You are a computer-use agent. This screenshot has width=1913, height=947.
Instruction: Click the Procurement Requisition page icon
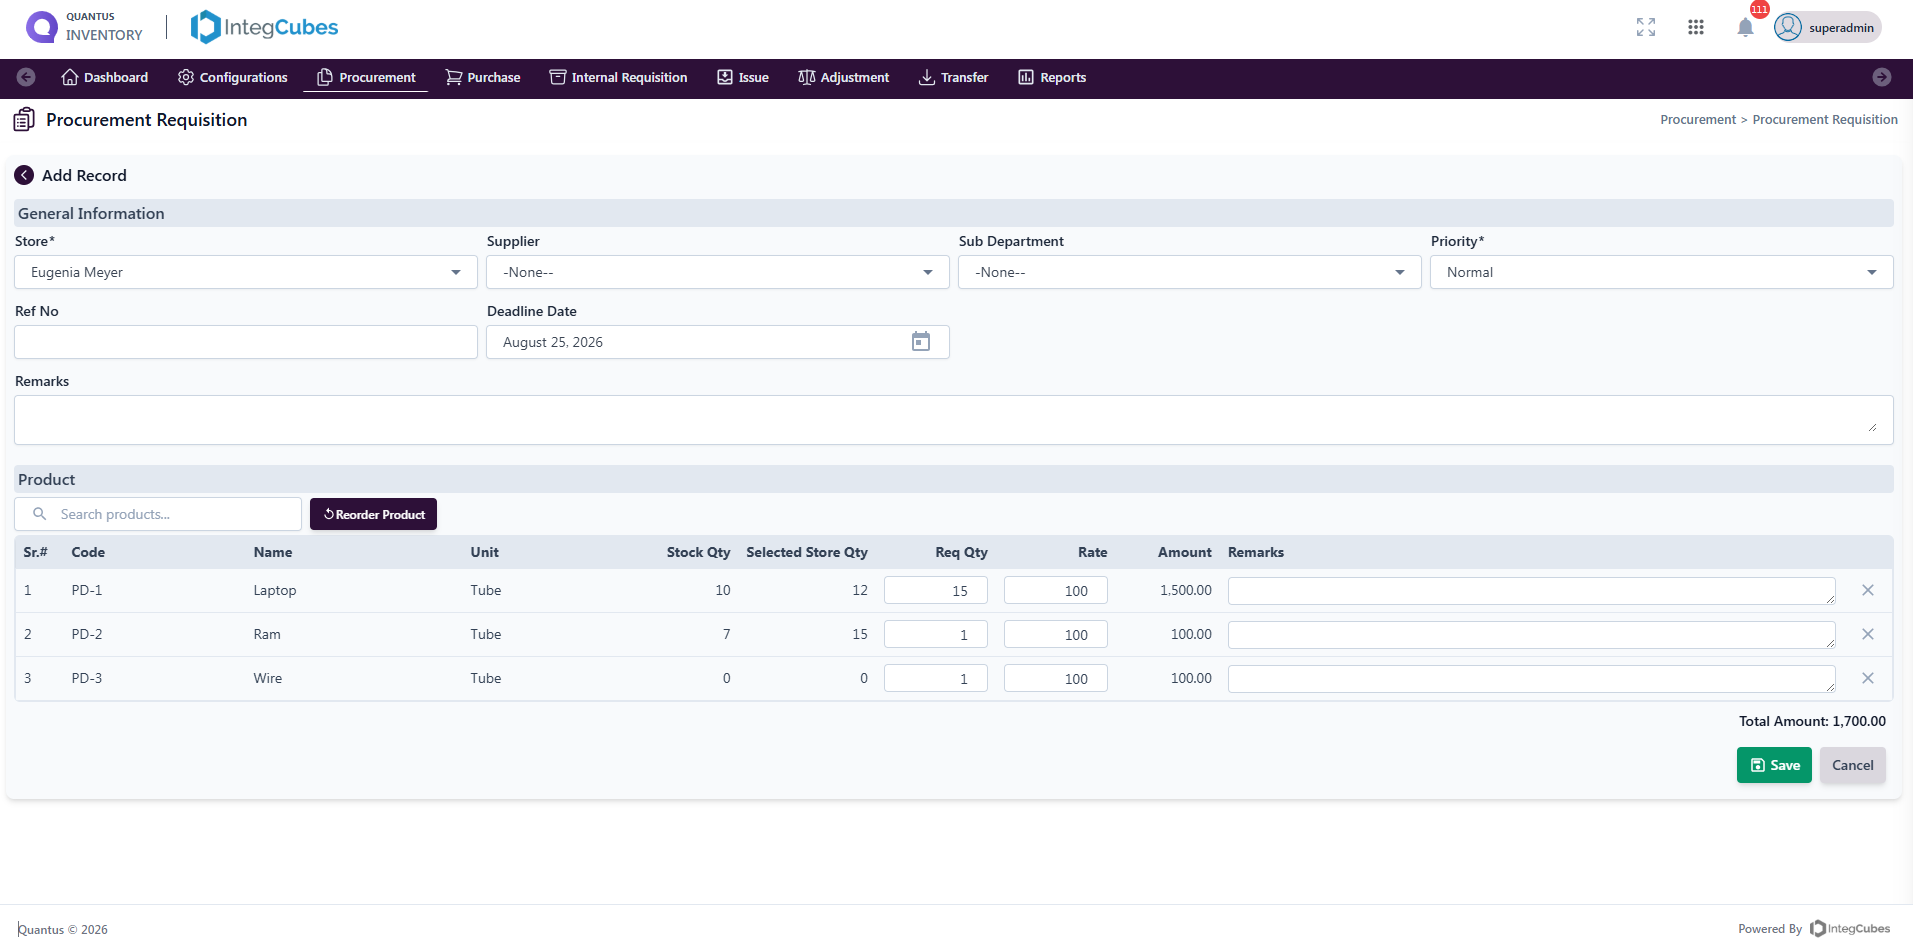point(24,120)
